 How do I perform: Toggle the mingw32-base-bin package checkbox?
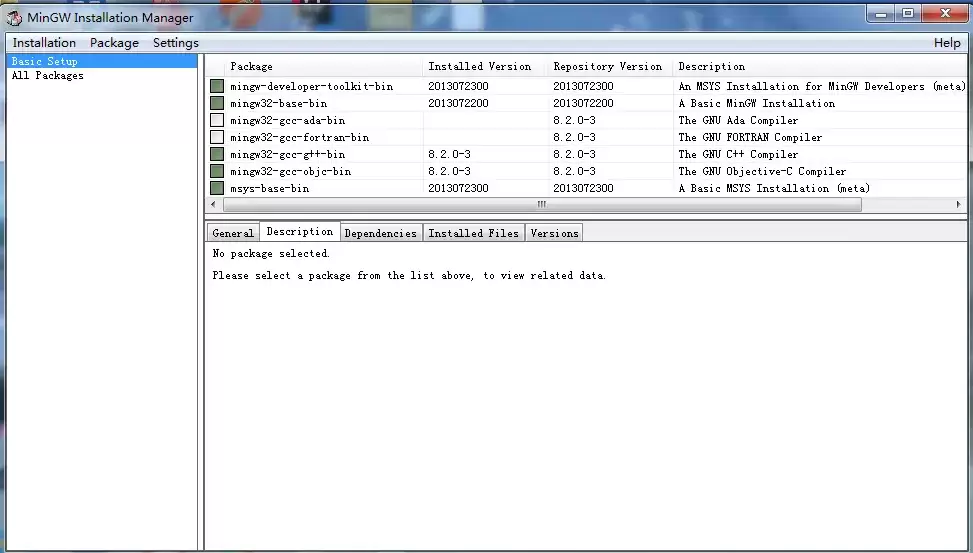click(217, 103)
